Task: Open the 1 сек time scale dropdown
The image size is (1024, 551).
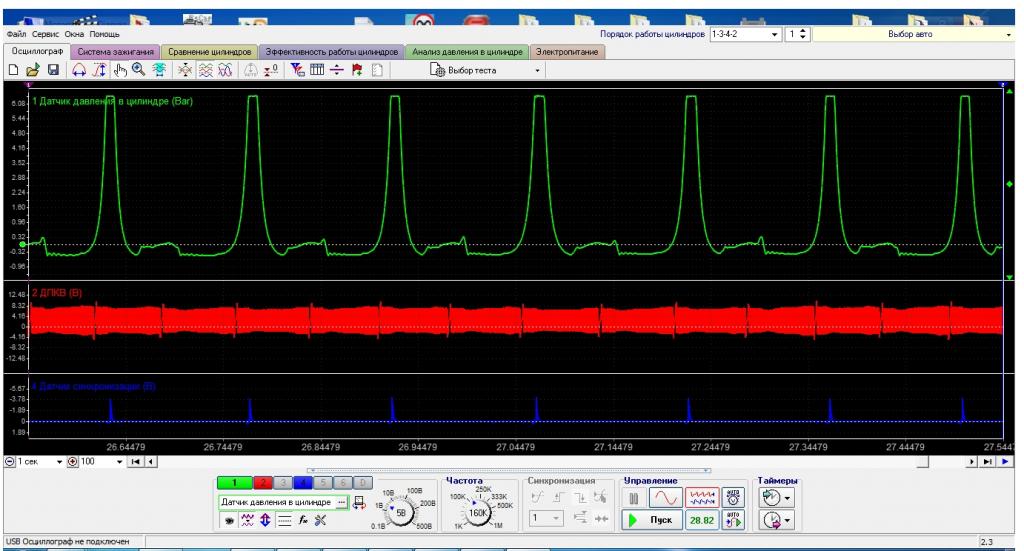Action: click(59, 462)
